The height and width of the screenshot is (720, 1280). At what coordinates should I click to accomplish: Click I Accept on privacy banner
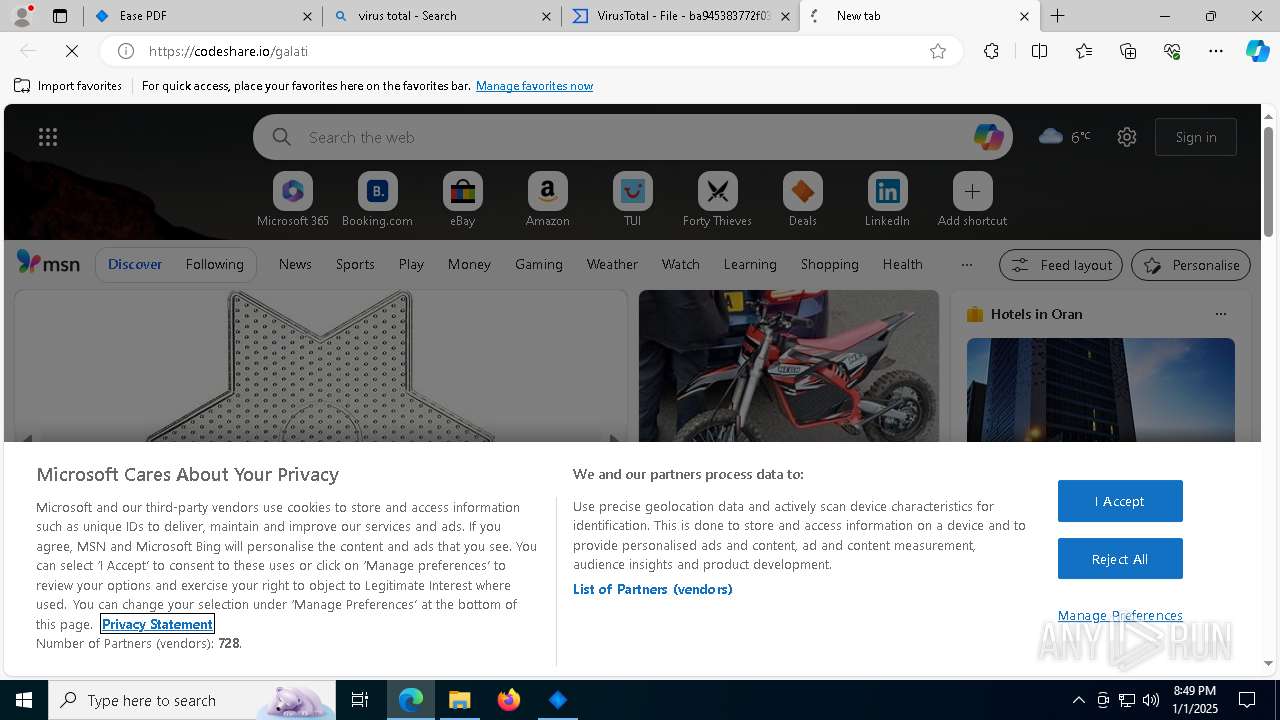[x=1120, y=501]
